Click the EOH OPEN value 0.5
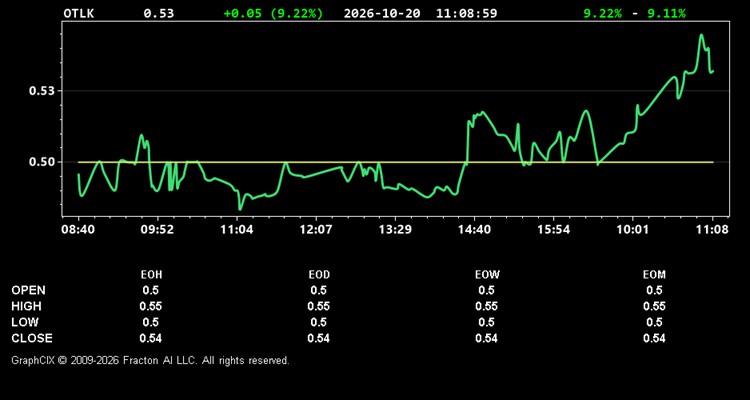 pyautogui.click(x=151, y=290)
